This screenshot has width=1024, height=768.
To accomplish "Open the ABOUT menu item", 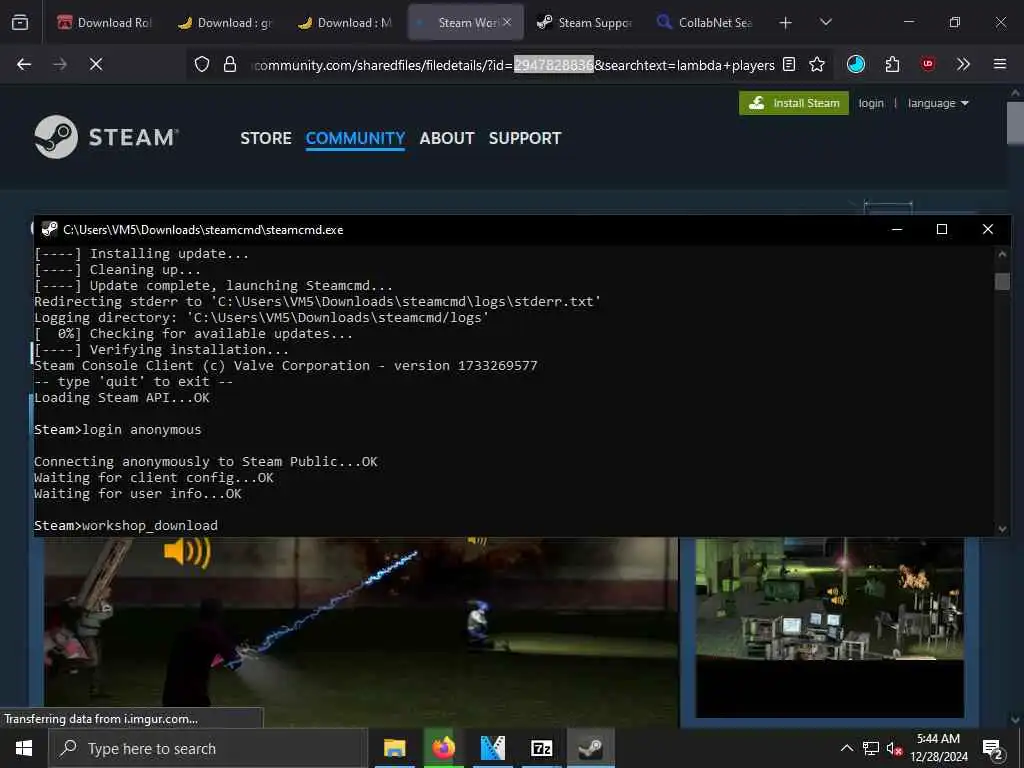I will click(x=447, y=138).
